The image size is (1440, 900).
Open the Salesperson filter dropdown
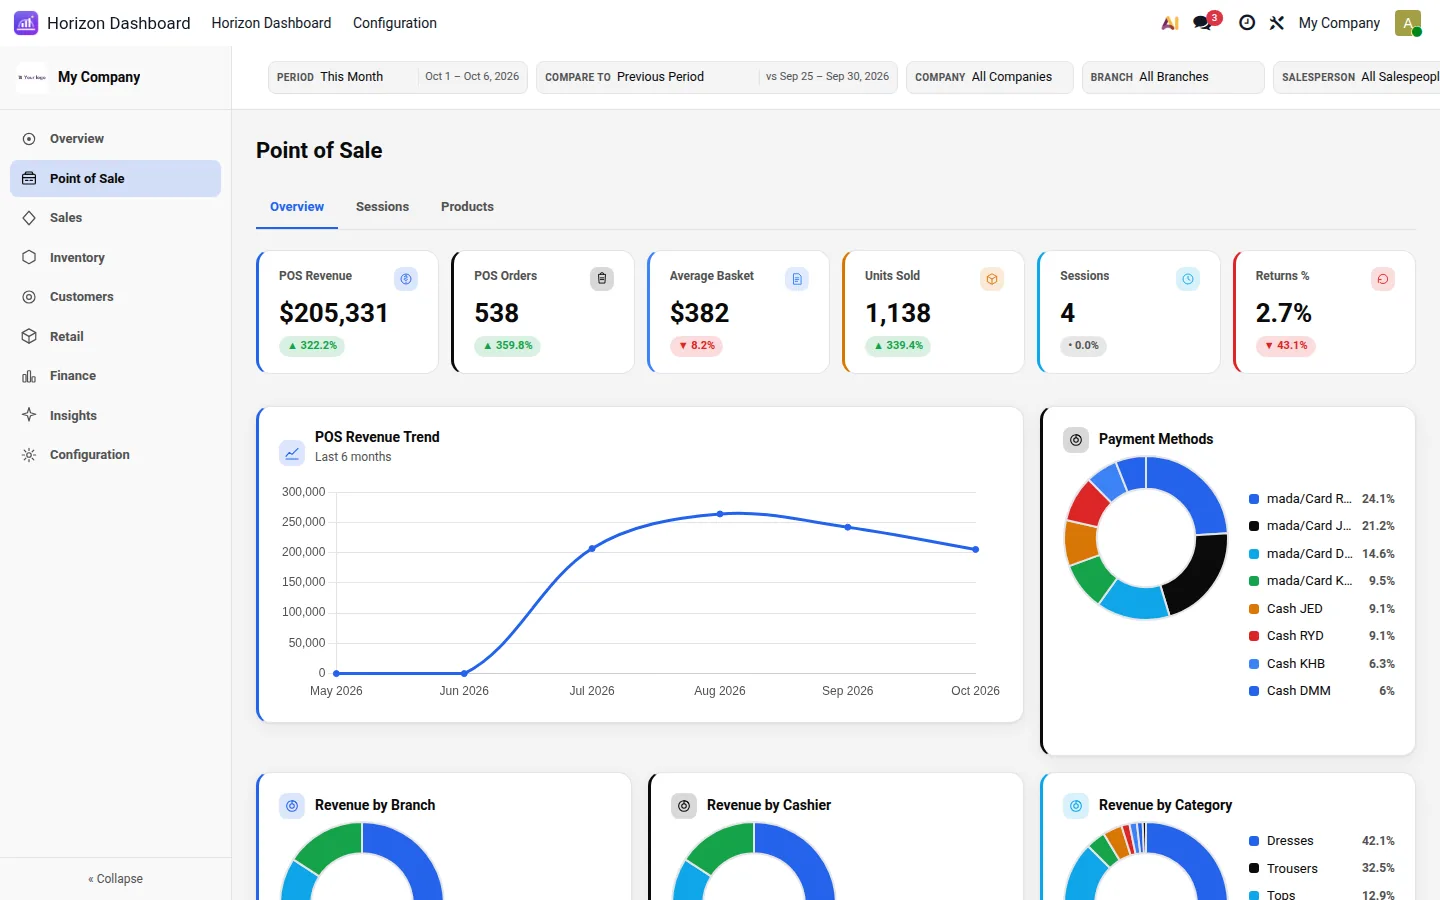pyautogui.click(x=1357, y=77)
